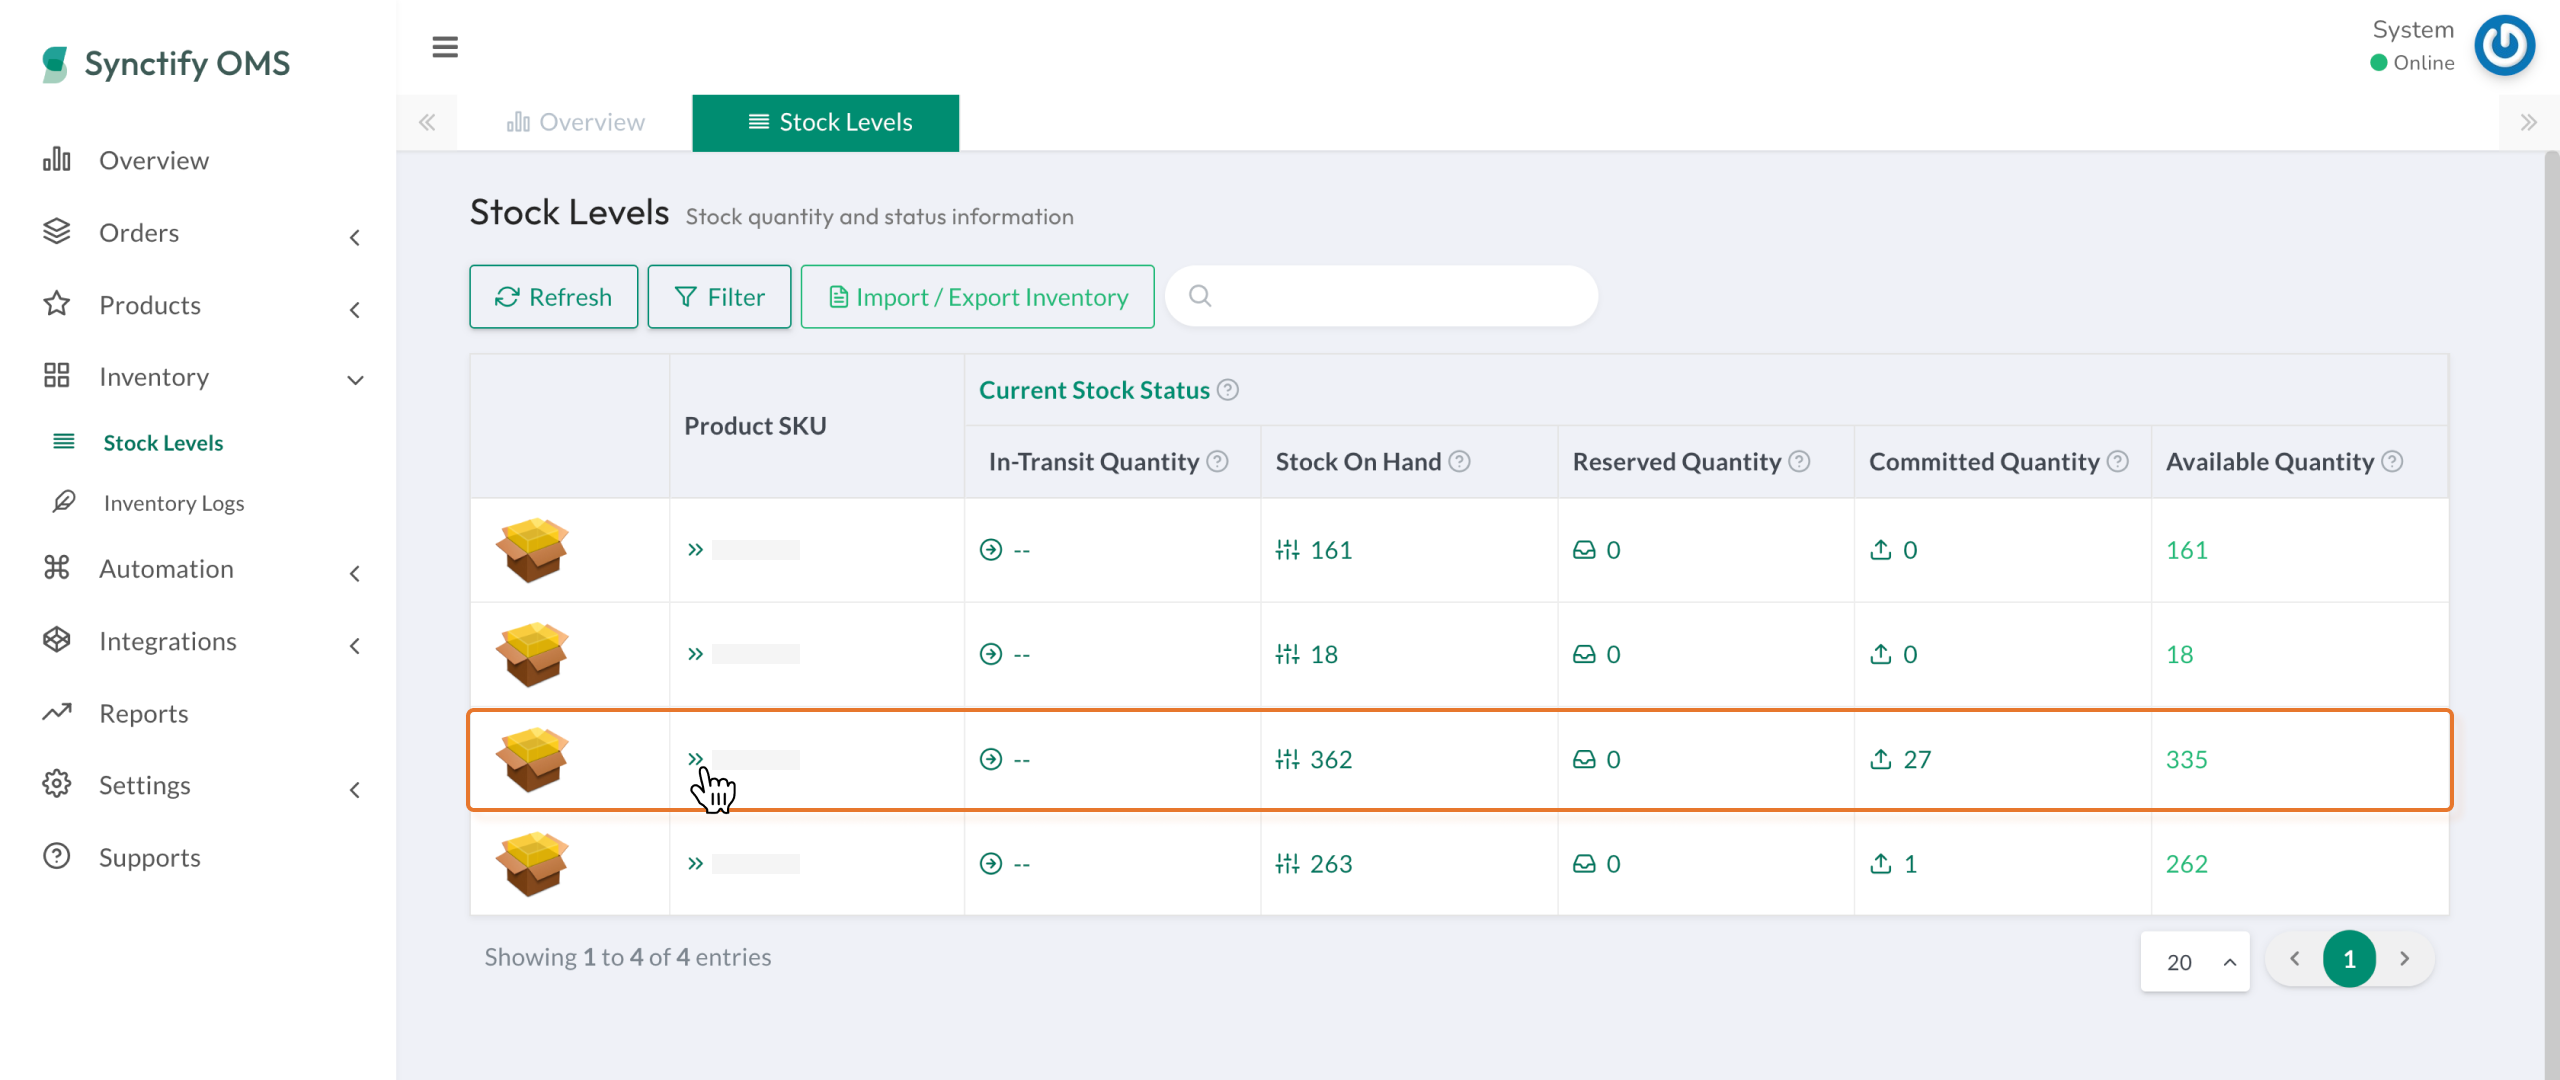Select the Stock Levels tab
The image size is (2560, 1080).
pos(825,122)
